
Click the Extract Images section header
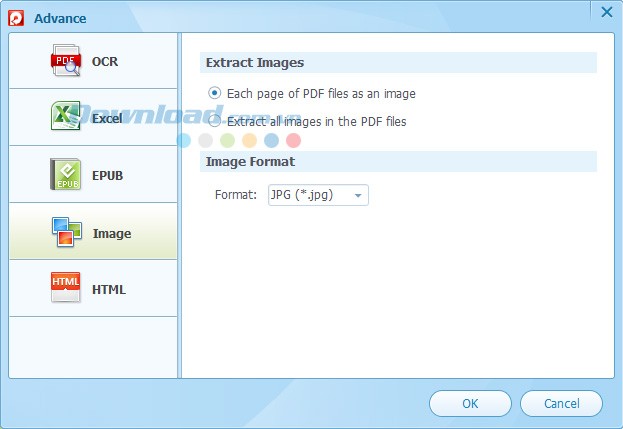398,62
